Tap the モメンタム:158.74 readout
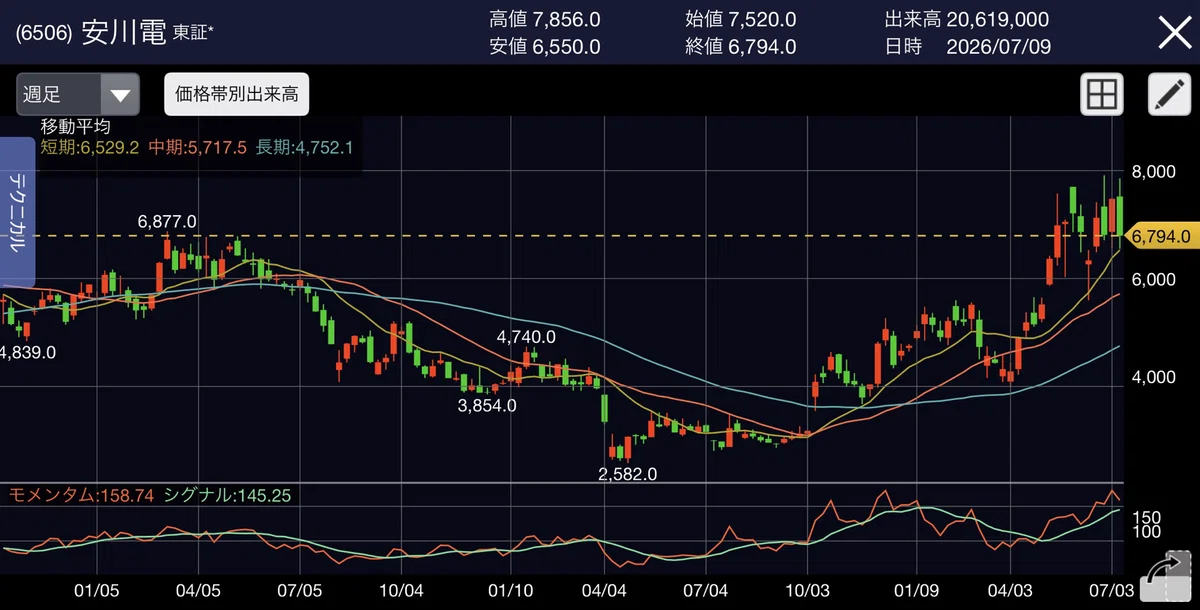Image resolution: width=1200 pixels, height=610 pixels. [x=81, y=495]
